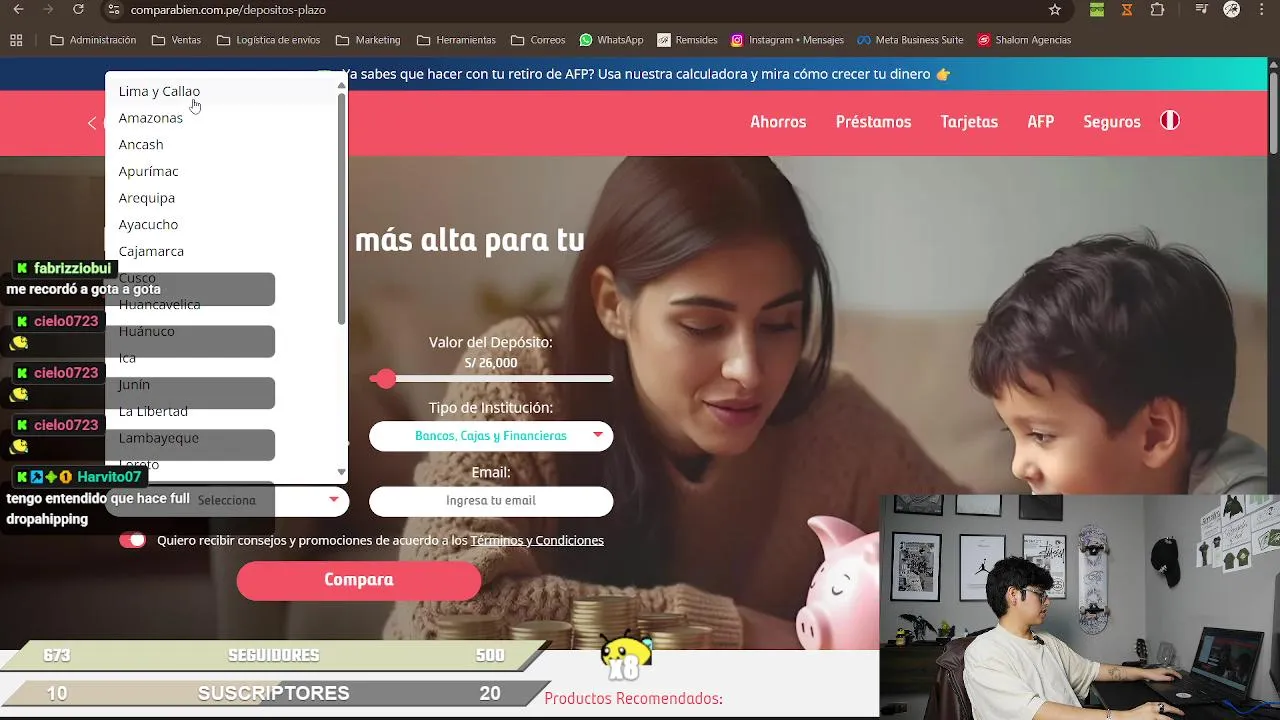Select Amazonas from the region list
The width and height of the screenshot is (1280, 720).
(221, 118)
